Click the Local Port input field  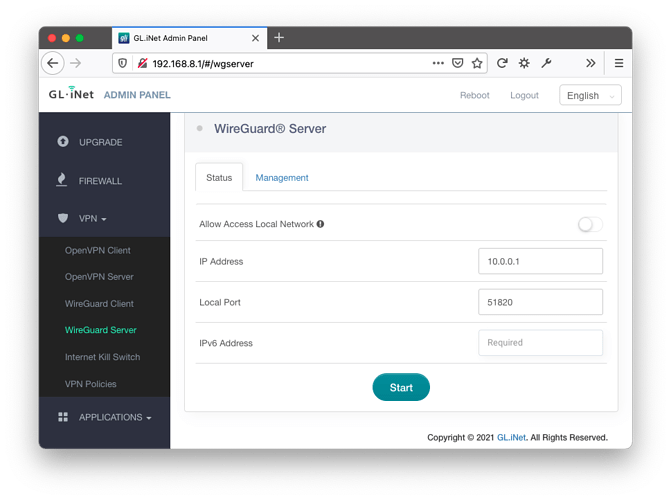[540, 302]
